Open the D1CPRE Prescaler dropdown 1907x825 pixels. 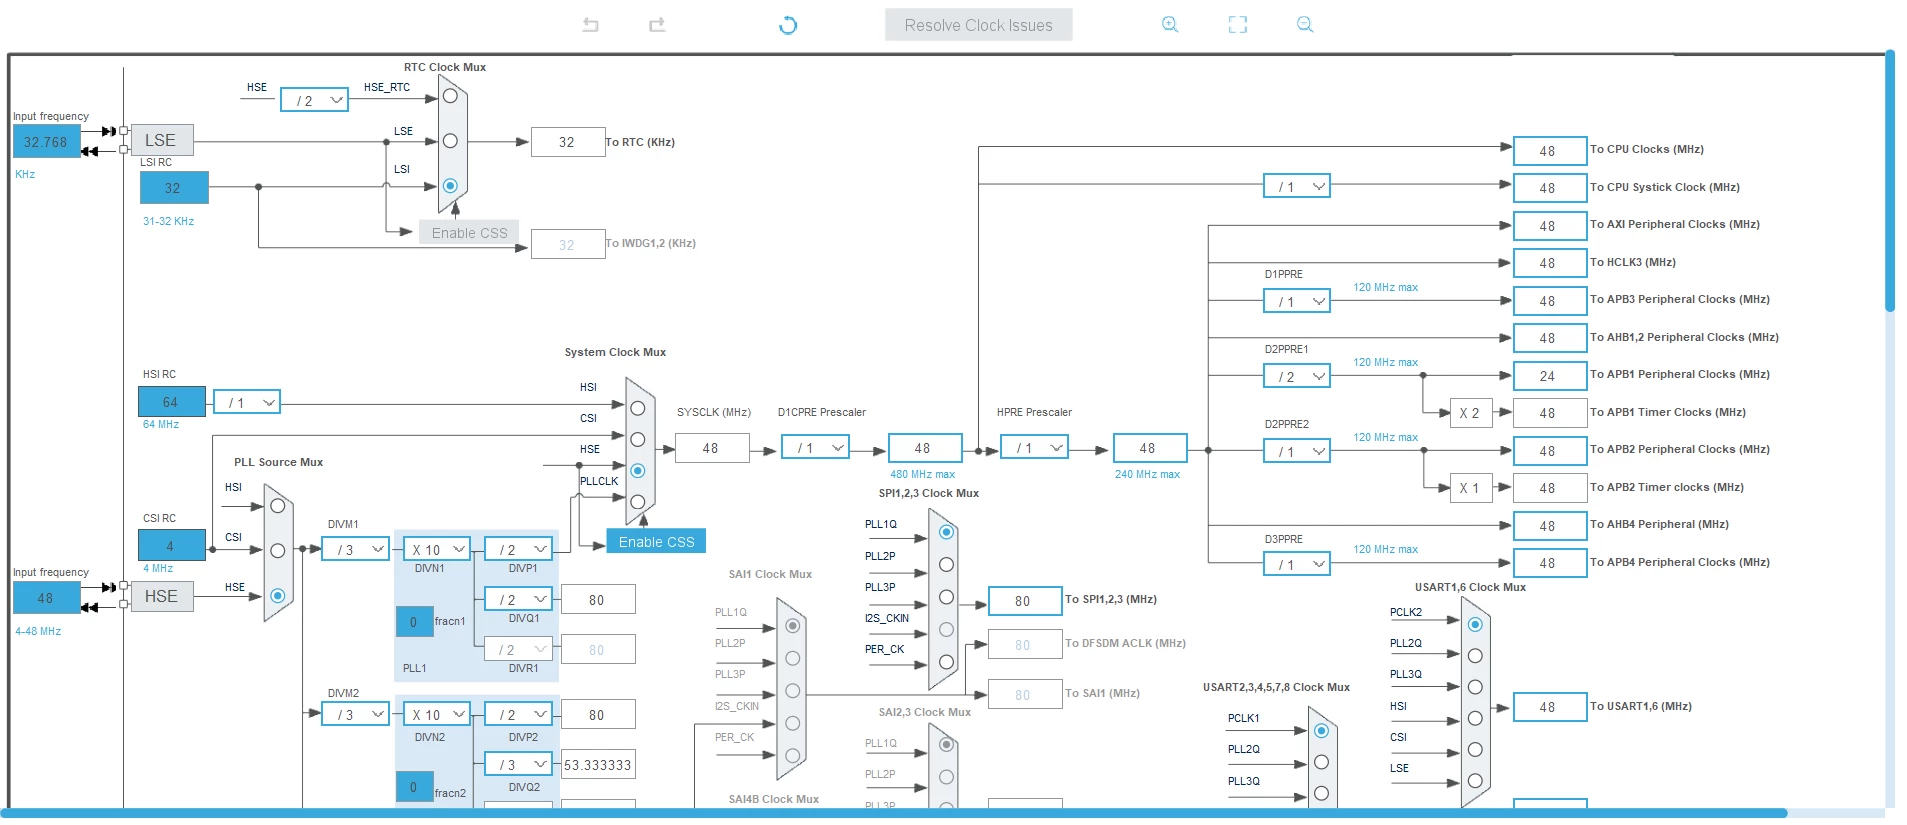click(x=815, y=447)
